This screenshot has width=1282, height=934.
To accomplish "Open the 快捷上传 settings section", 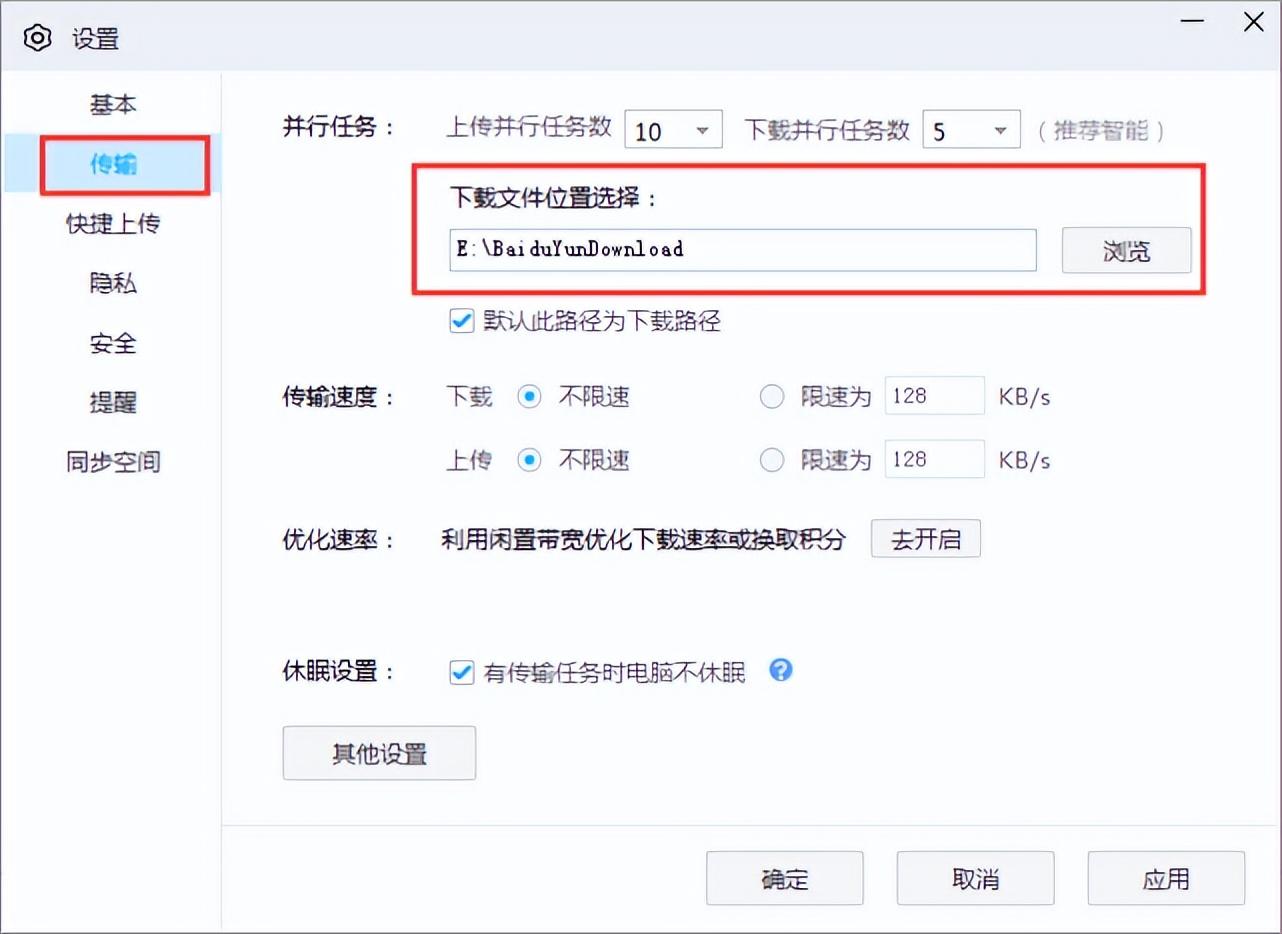I will tap(113, 223).
